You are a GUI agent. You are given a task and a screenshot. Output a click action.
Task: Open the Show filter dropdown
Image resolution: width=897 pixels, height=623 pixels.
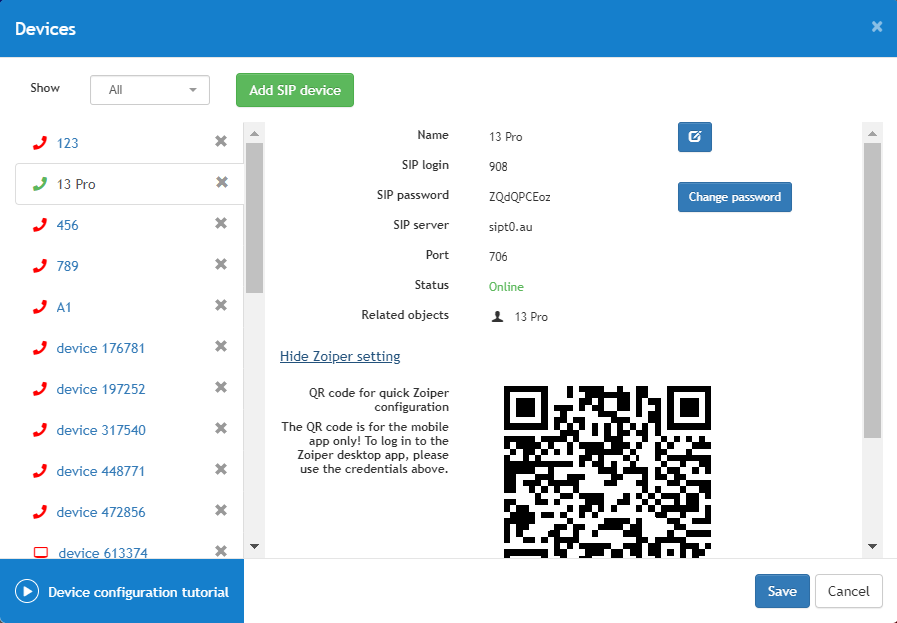[150, 90]
